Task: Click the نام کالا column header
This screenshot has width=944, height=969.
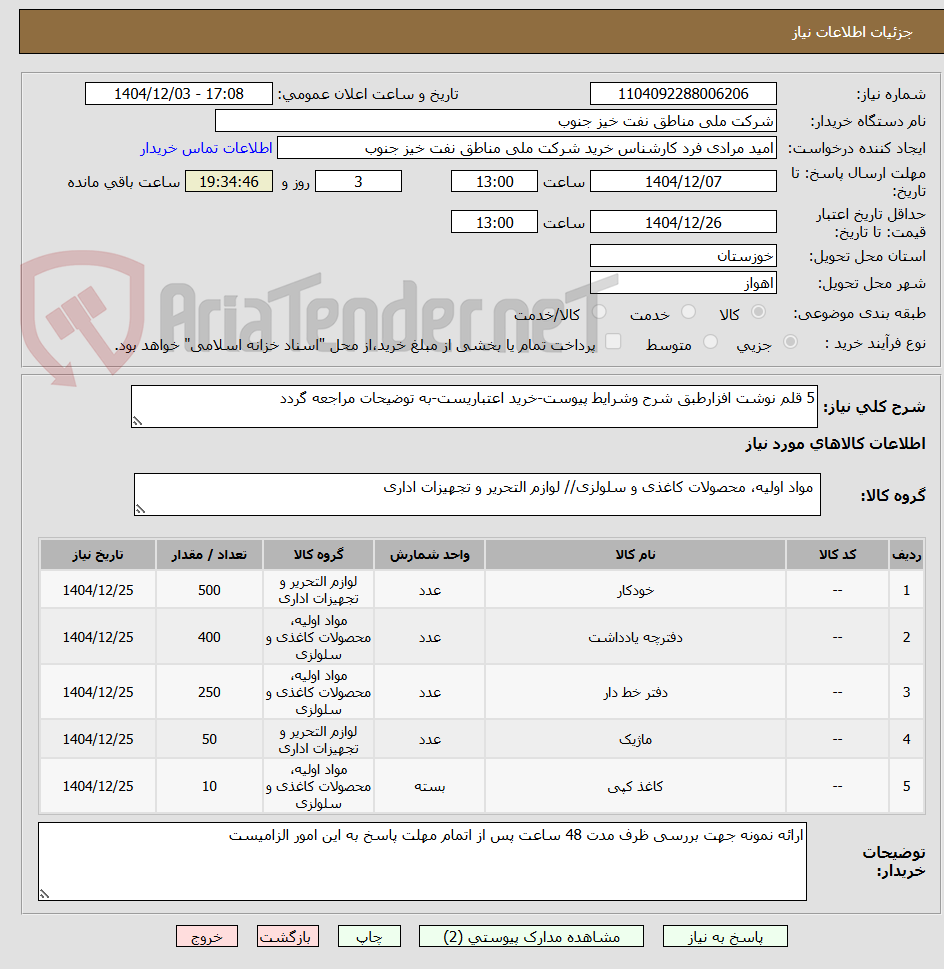Action: pyautogui.click(x=635, y=554)
